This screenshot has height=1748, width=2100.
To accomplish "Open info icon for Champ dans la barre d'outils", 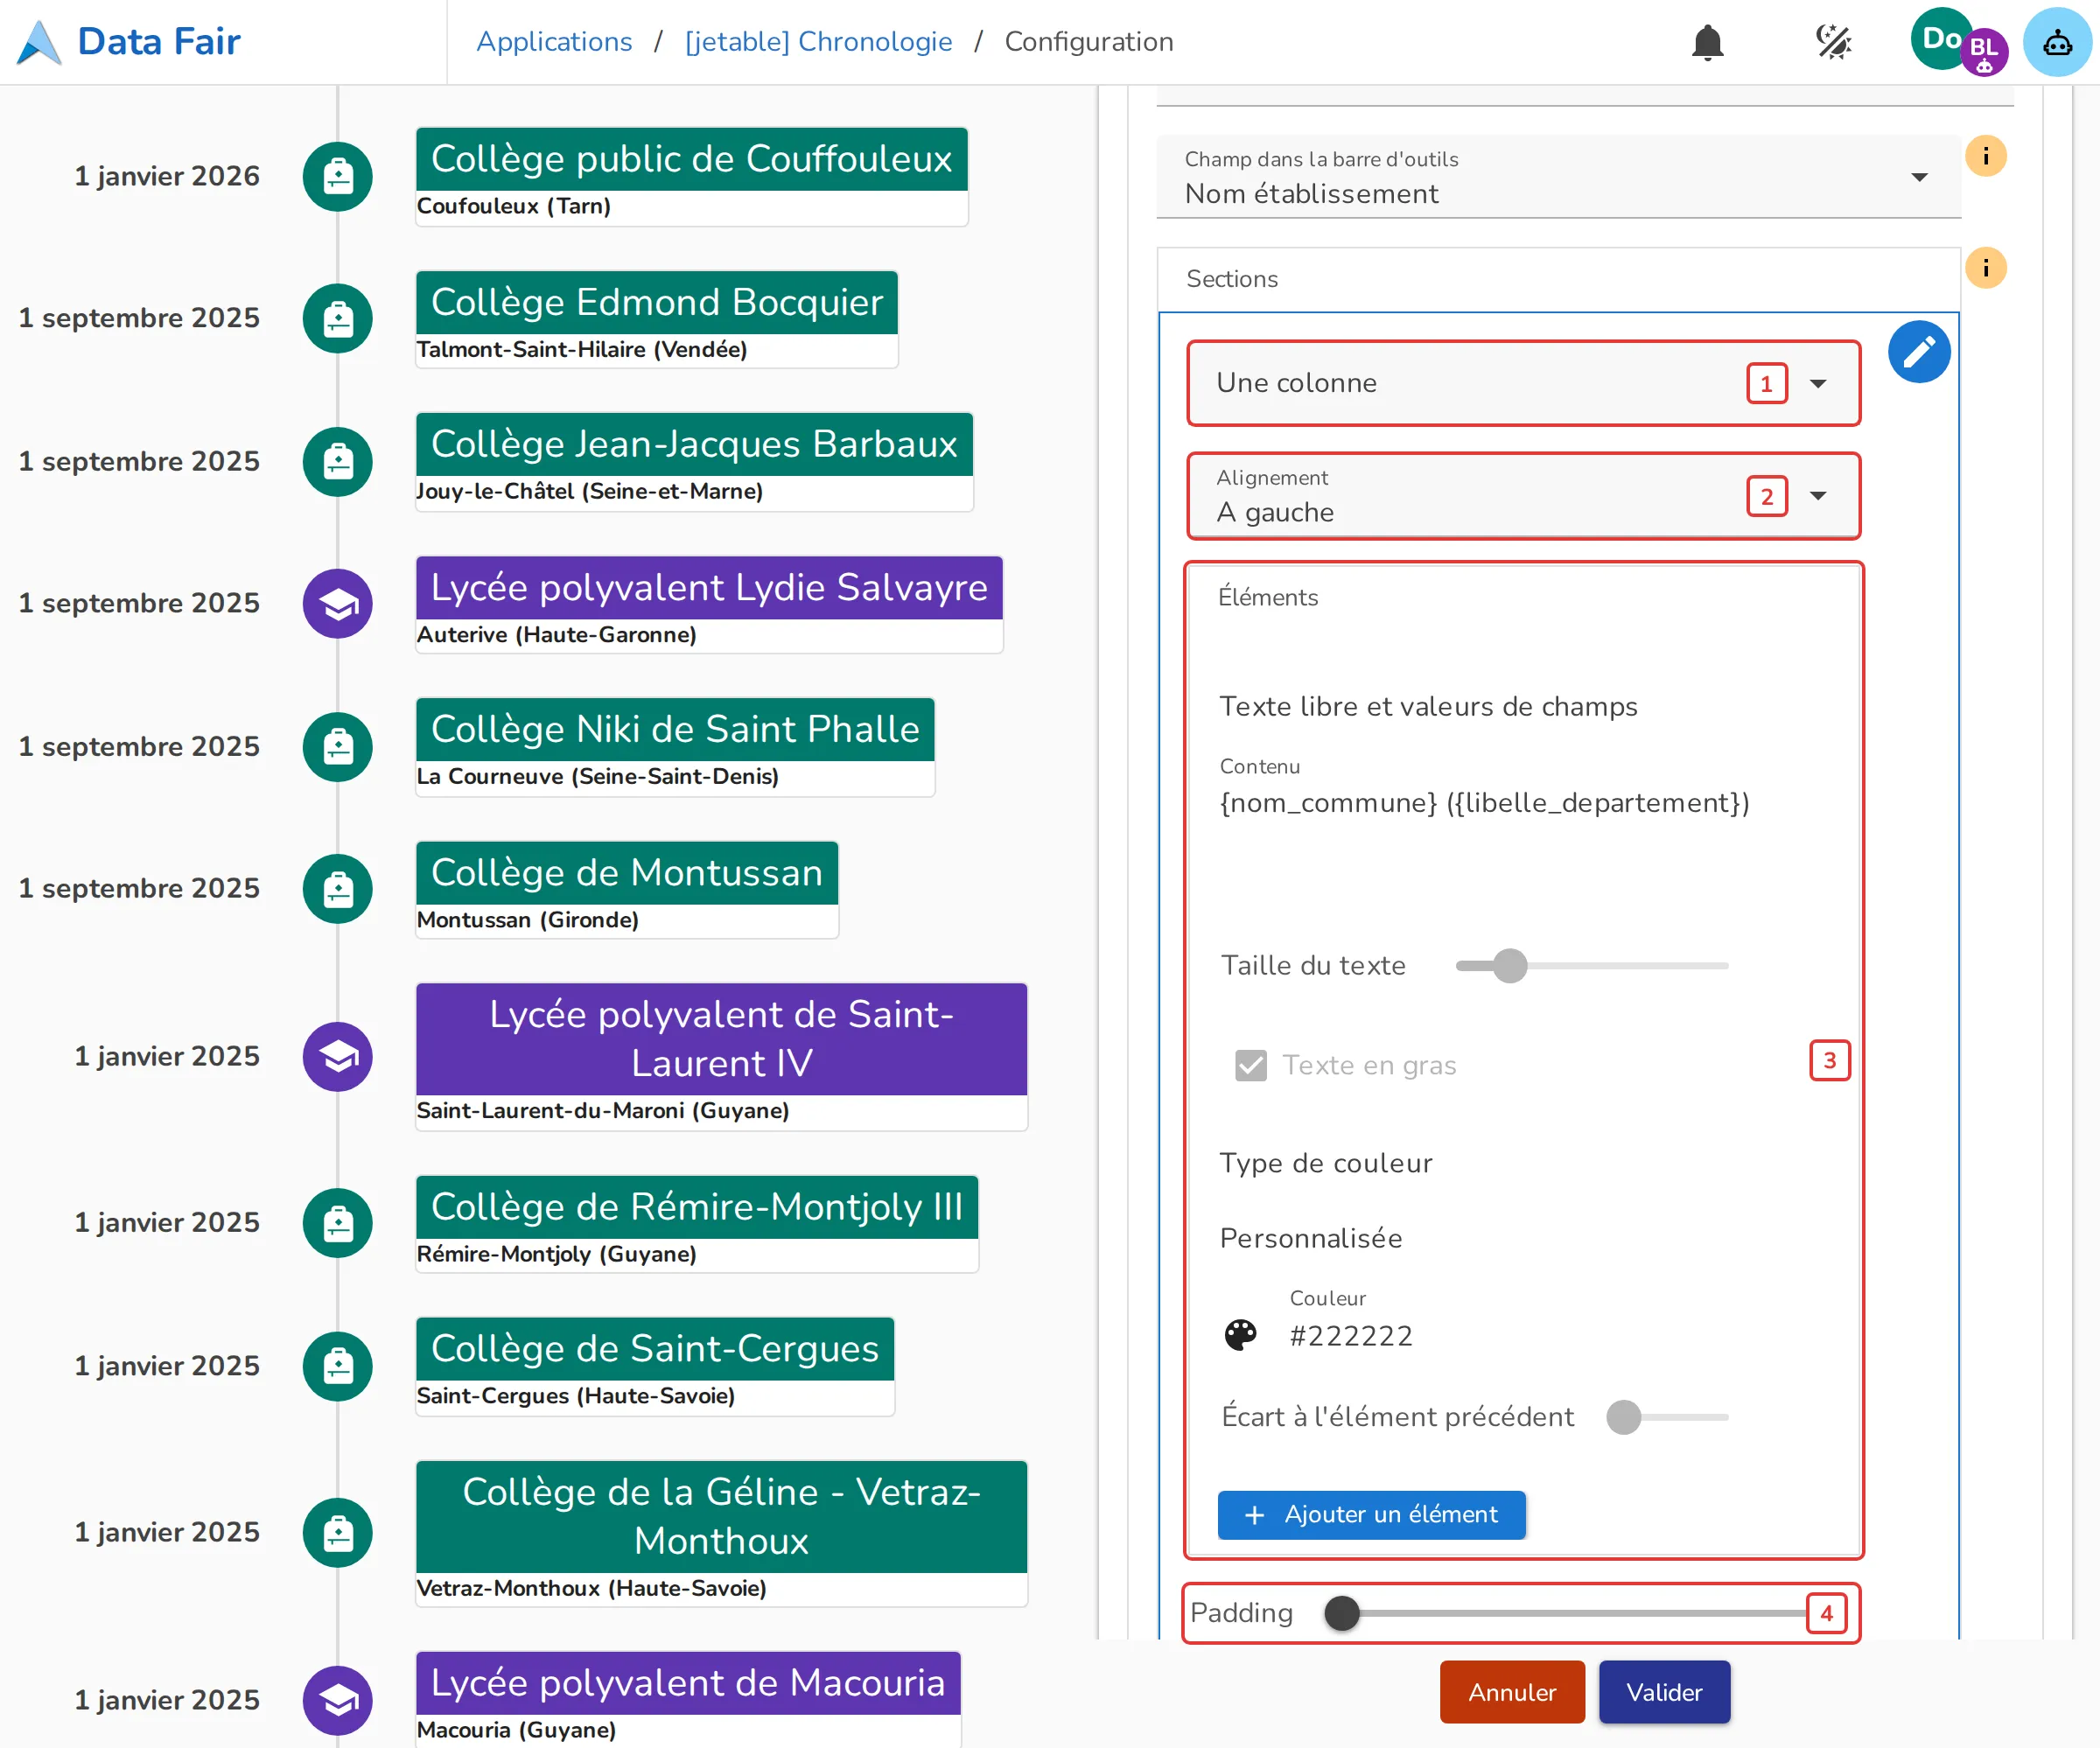I will pyautogui.click(x=1985, y=156).
